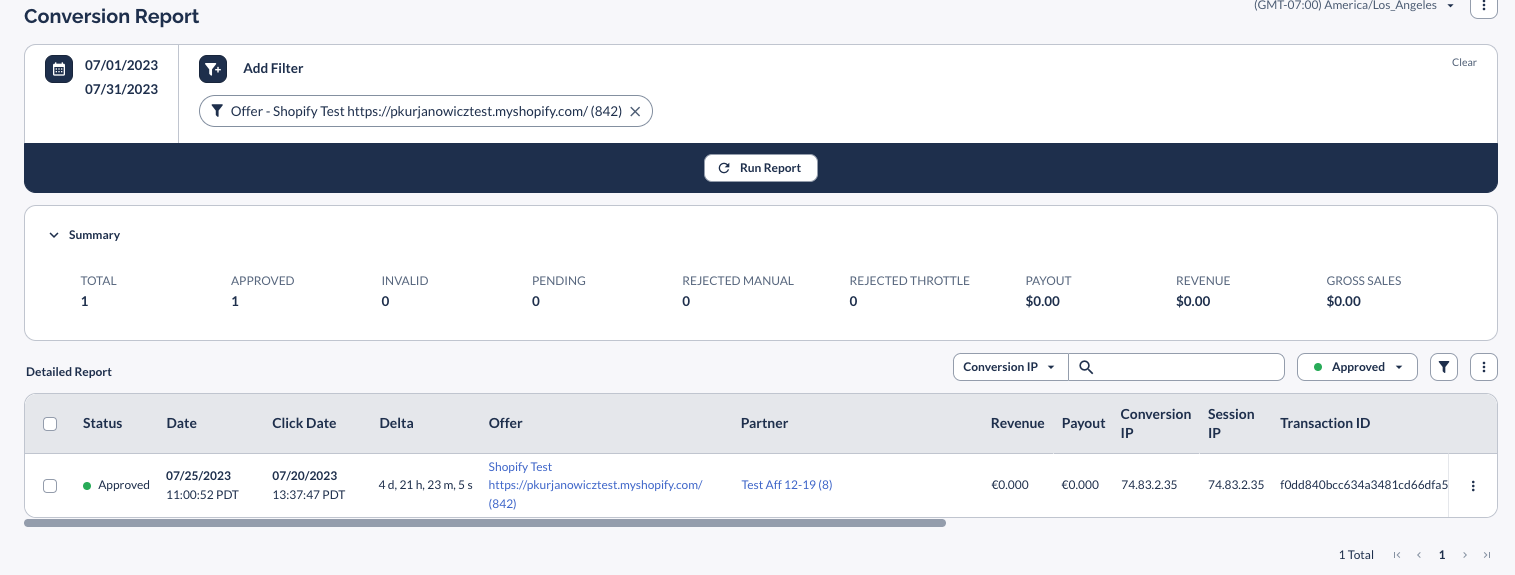Click the 07/01/2023 start date
Viewport: 1515px width, 575px height.
point(121,65)
